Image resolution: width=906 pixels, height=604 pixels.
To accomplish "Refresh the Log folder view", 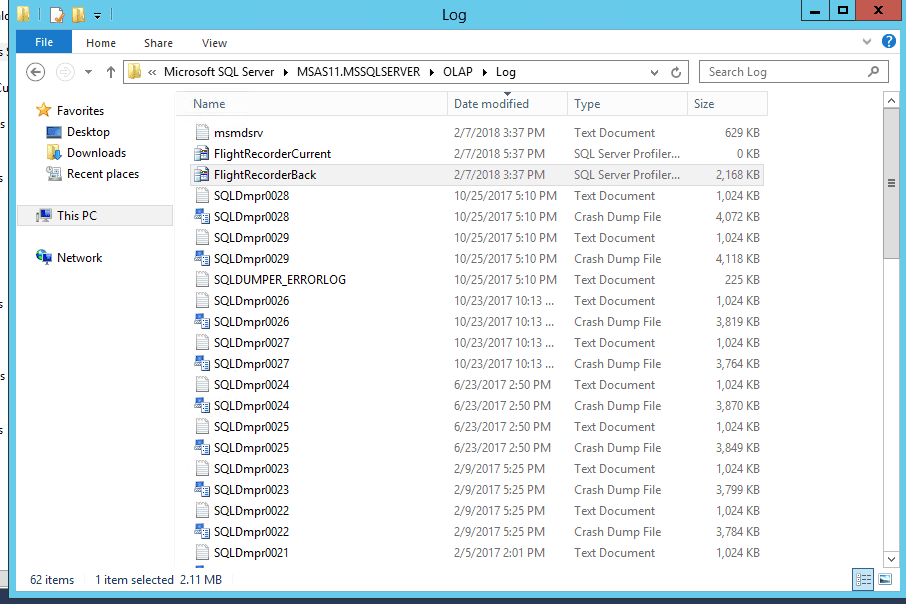I will pos(676,72).
